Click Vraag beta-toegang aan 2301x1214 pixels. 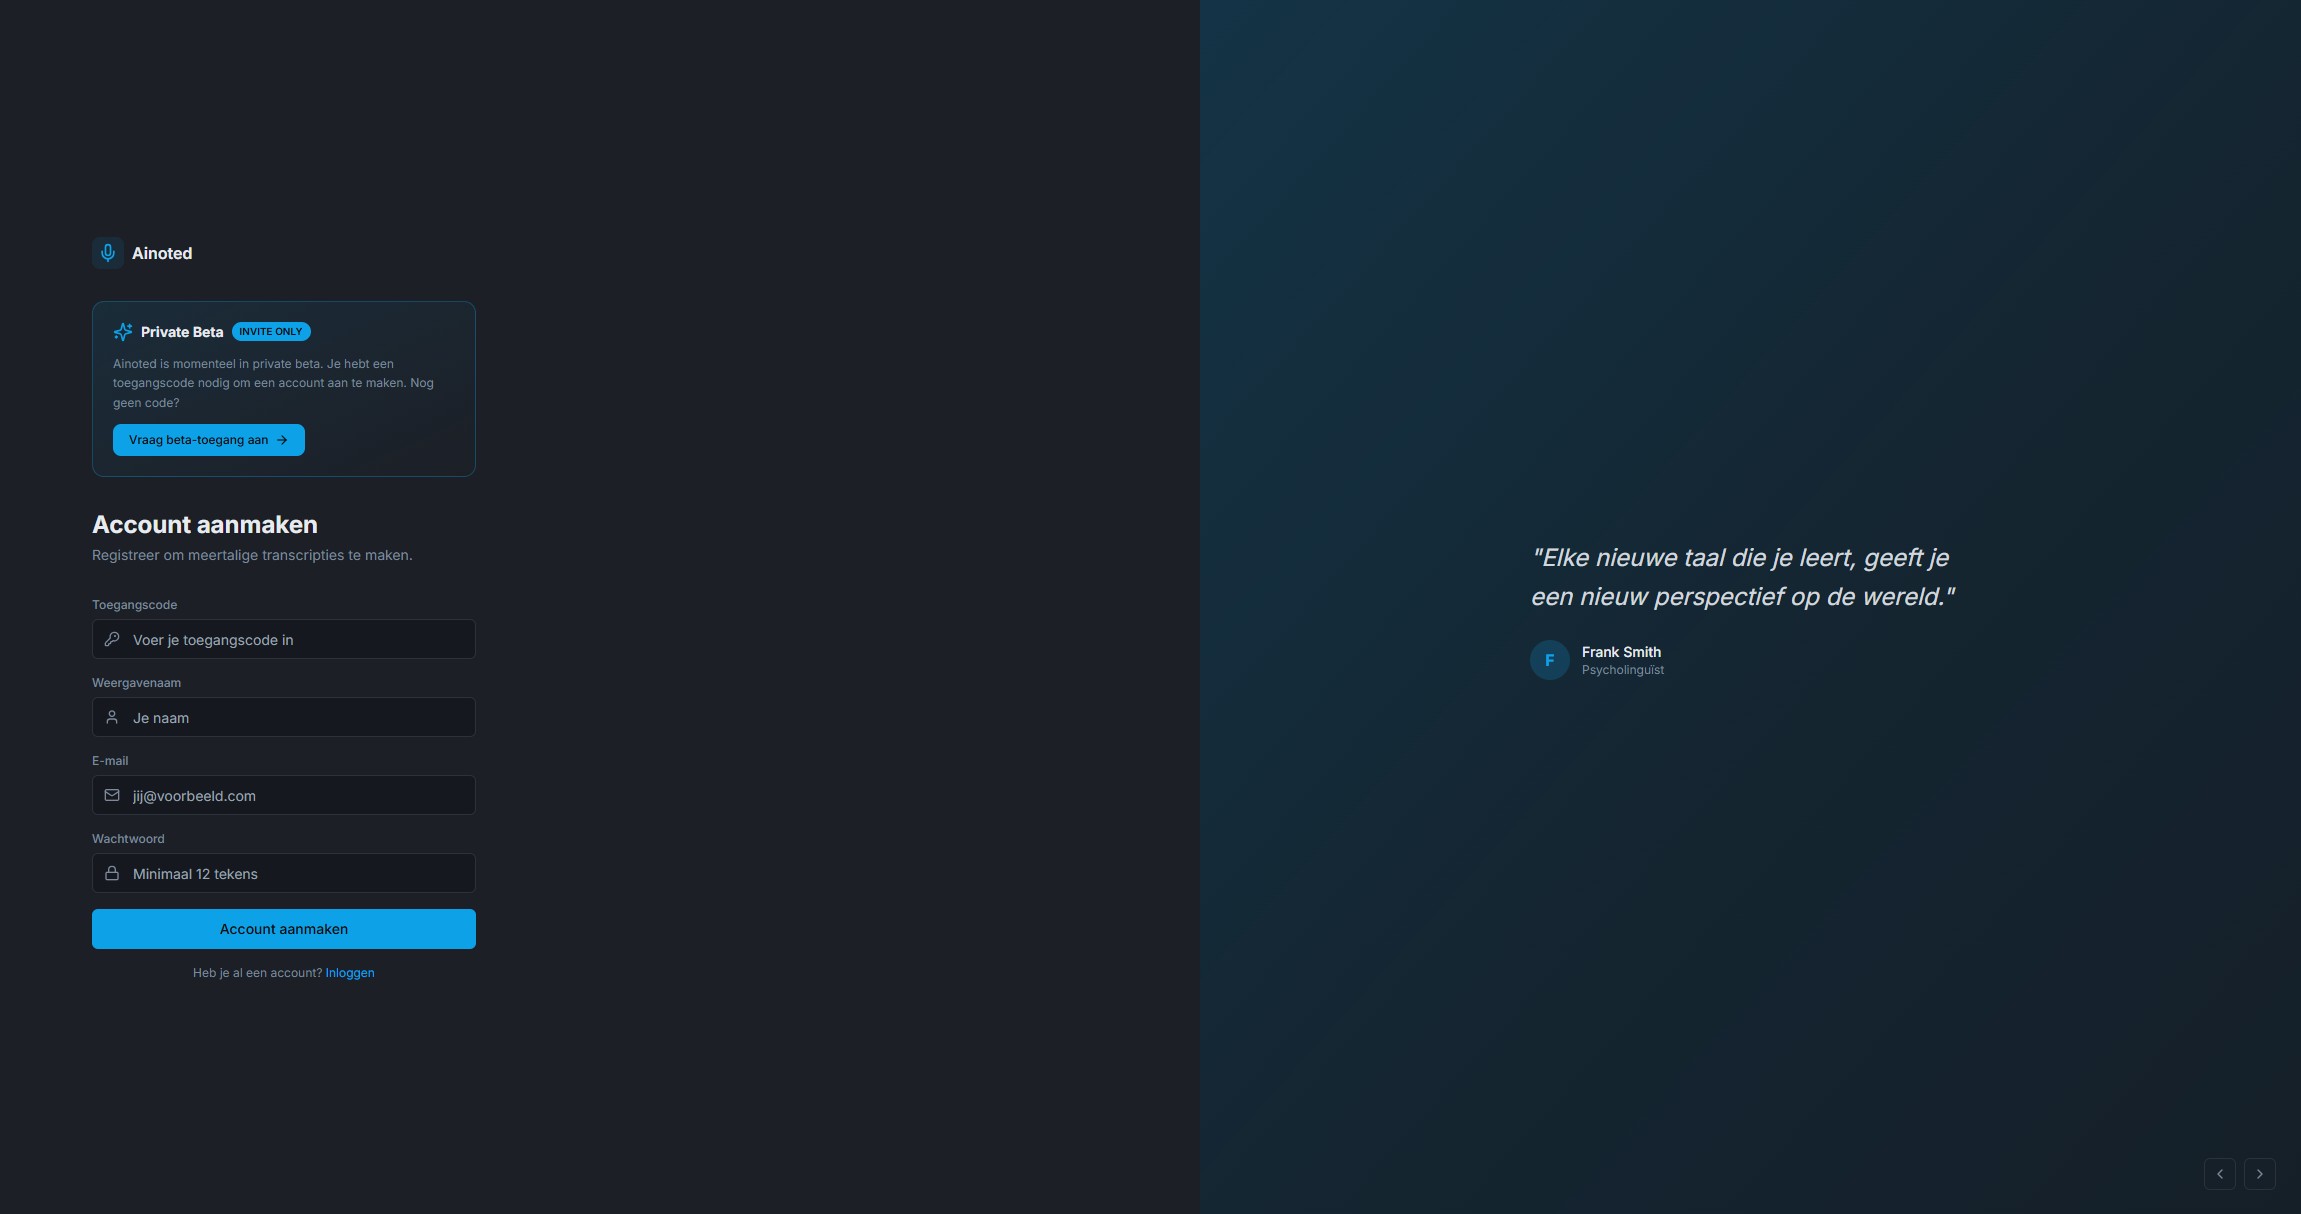[208, 440]
